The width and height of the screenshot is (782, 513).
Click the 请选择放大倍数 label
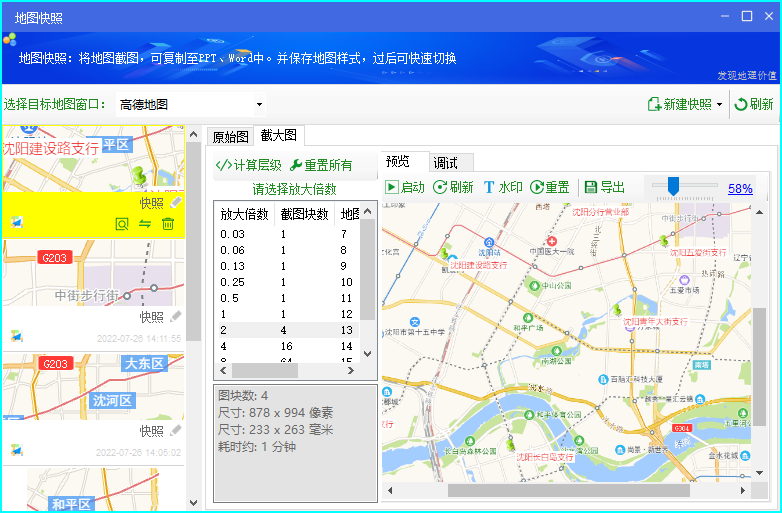(294, 189)
